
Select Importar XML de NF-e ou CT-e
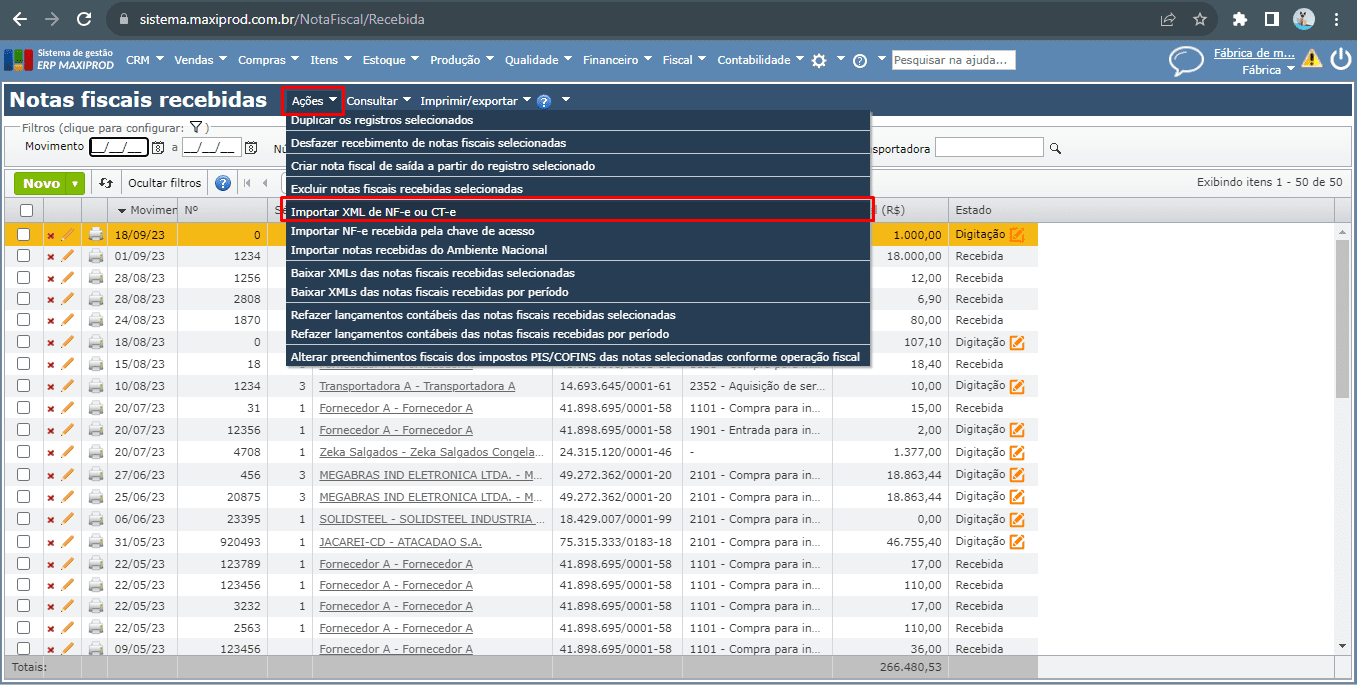click(x=373, y=212)
